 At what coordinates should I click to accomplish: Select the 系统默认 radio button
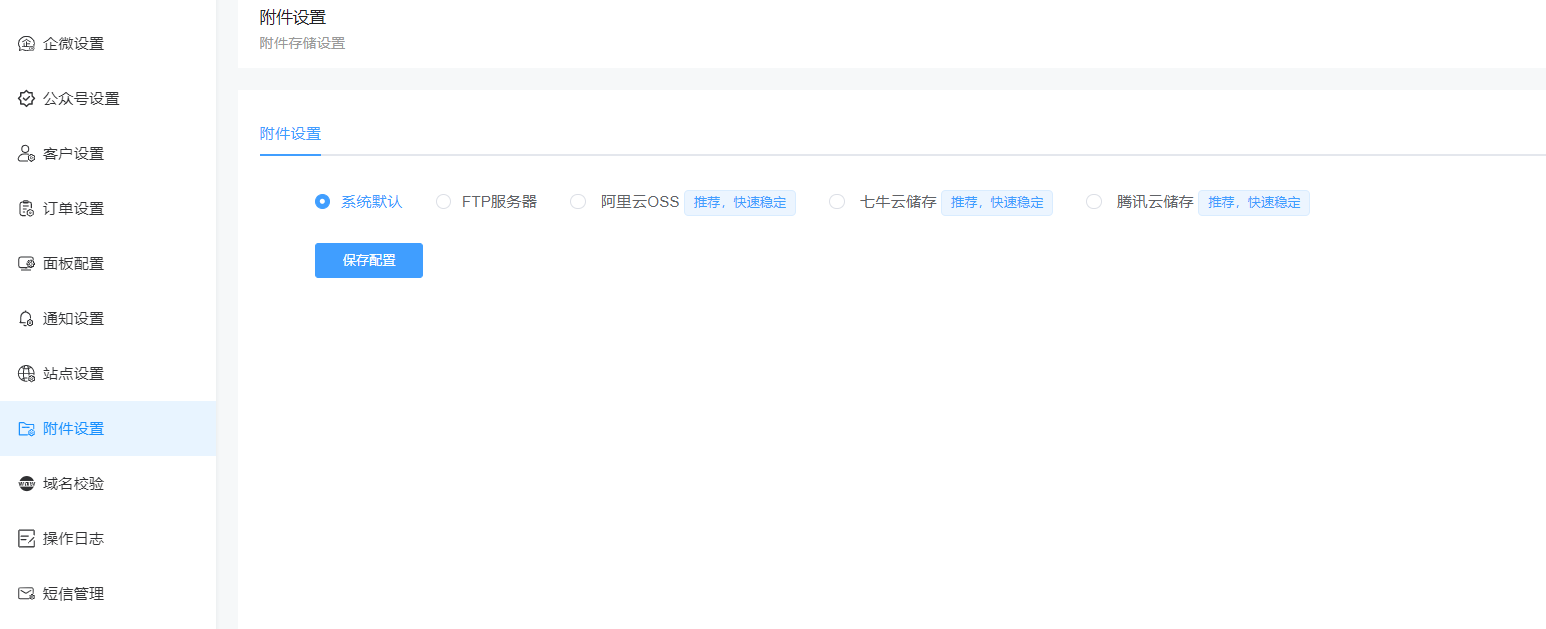click(322, 202)
